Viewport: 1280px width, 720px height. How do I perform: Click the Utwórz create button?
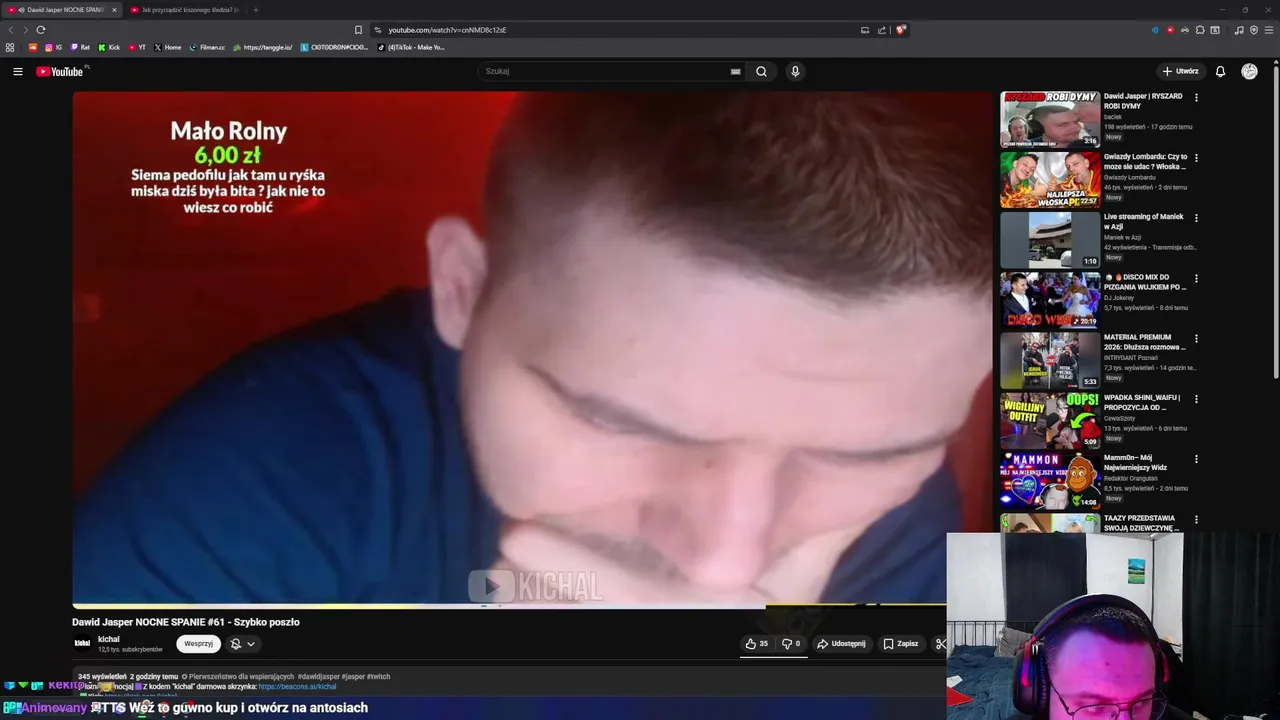coord(1180,71)
